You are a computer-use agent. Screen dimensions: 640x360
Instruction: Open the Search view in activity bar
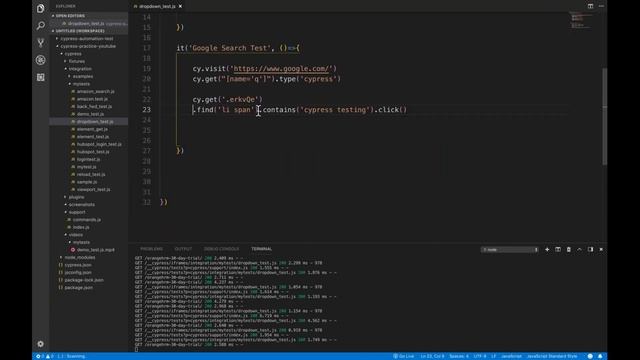40,26
